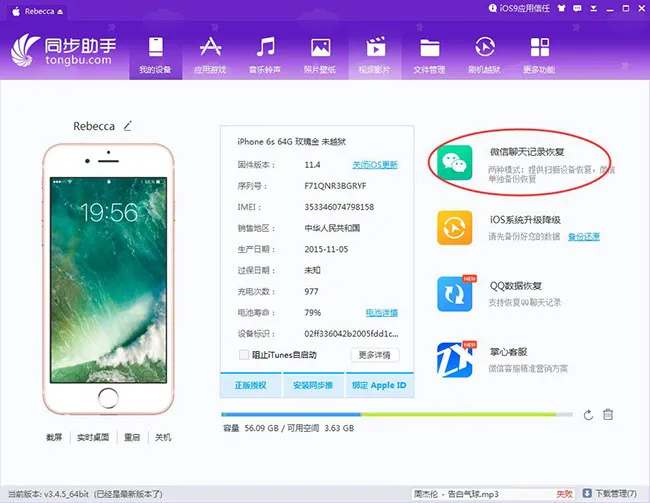Switch to the 音乐铃声 tab
This screenshot has height=503, width=650.
(265, 56)
